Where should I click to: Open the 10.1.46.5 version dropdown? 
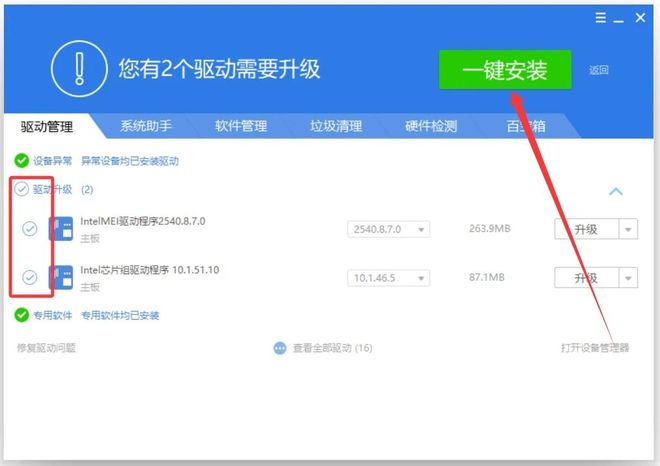click(x=389, y=278)
